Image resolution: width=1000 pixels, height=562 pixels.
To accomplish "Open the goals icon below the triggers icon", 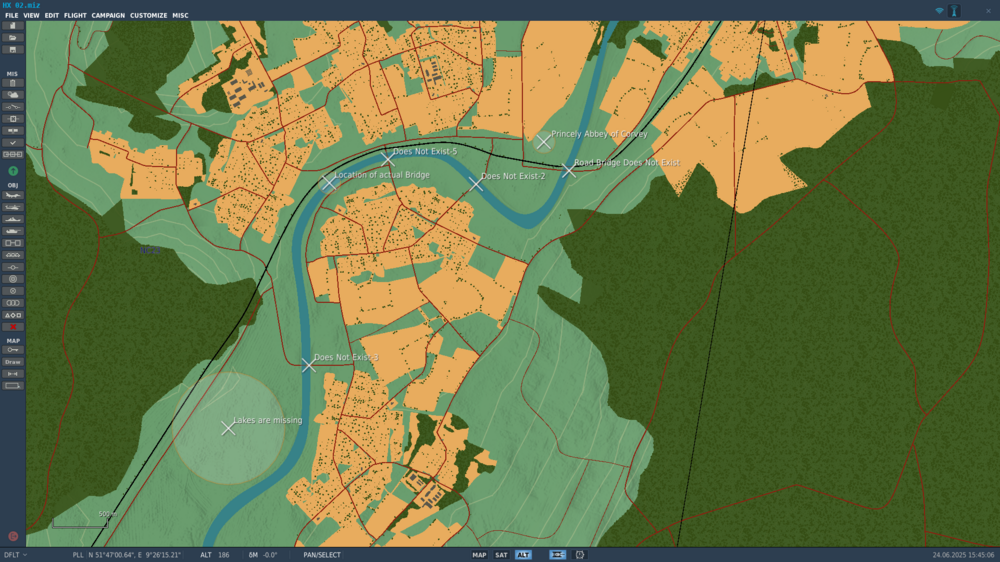I will pos(13,119).
